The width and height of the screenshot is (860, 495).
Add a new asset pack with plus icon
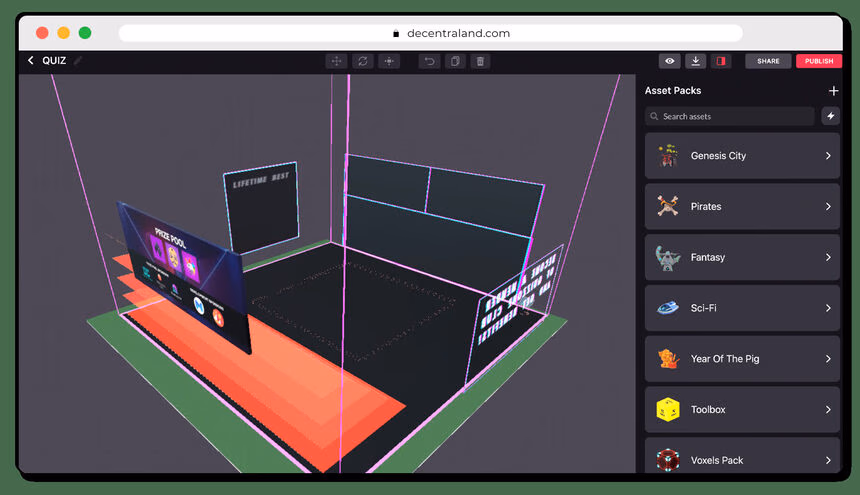833,90
